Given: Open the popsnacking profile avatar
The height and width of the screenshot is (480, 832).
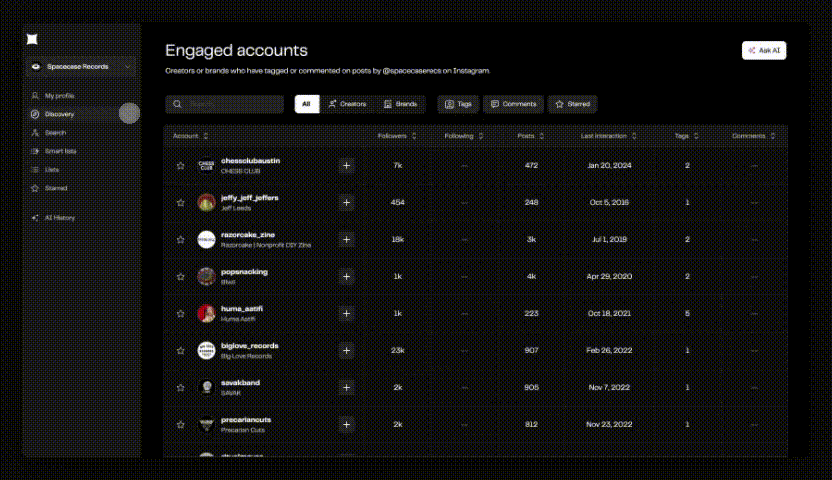Looking at the screenshot, I should tap(206, 276).
